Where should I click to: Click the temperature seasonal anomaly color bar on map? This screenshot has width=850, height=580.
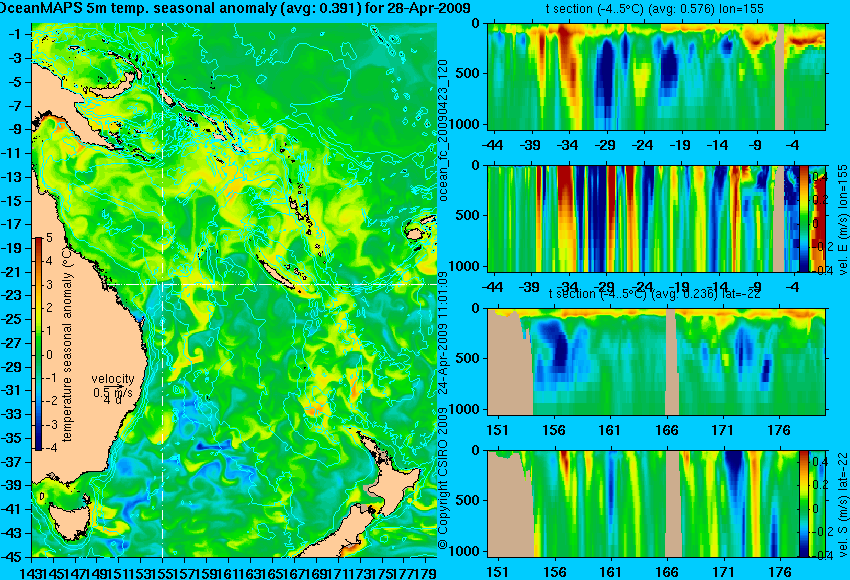[39, 344]
